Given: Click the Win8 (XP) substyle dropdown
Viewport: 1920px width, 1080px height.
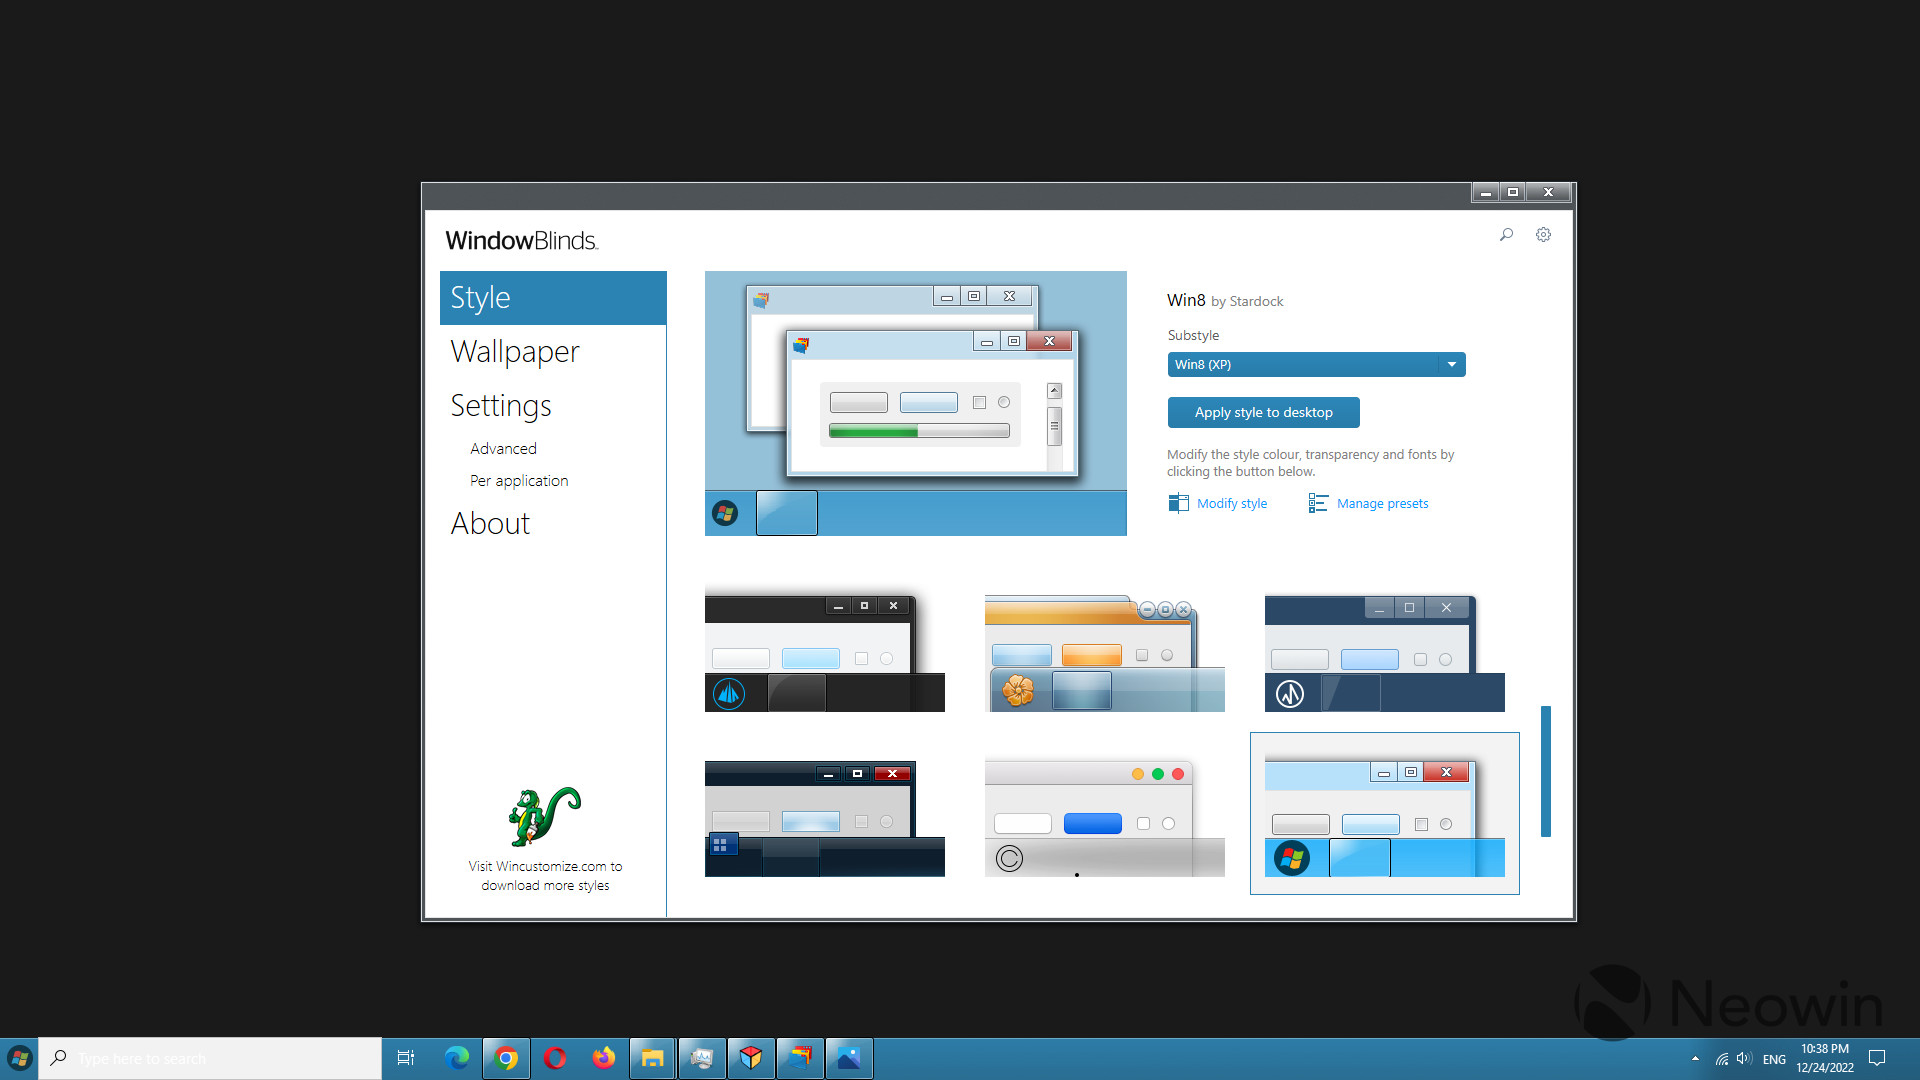Looking at the screenshot, I should tap(1315, 364).
